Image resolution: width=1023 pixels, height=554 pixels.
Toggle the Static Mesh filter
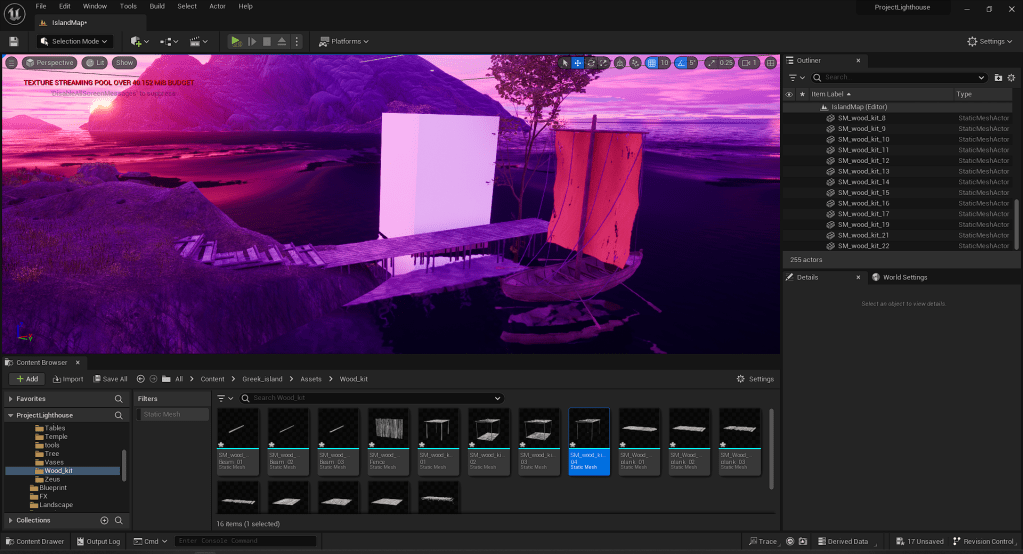170,414
